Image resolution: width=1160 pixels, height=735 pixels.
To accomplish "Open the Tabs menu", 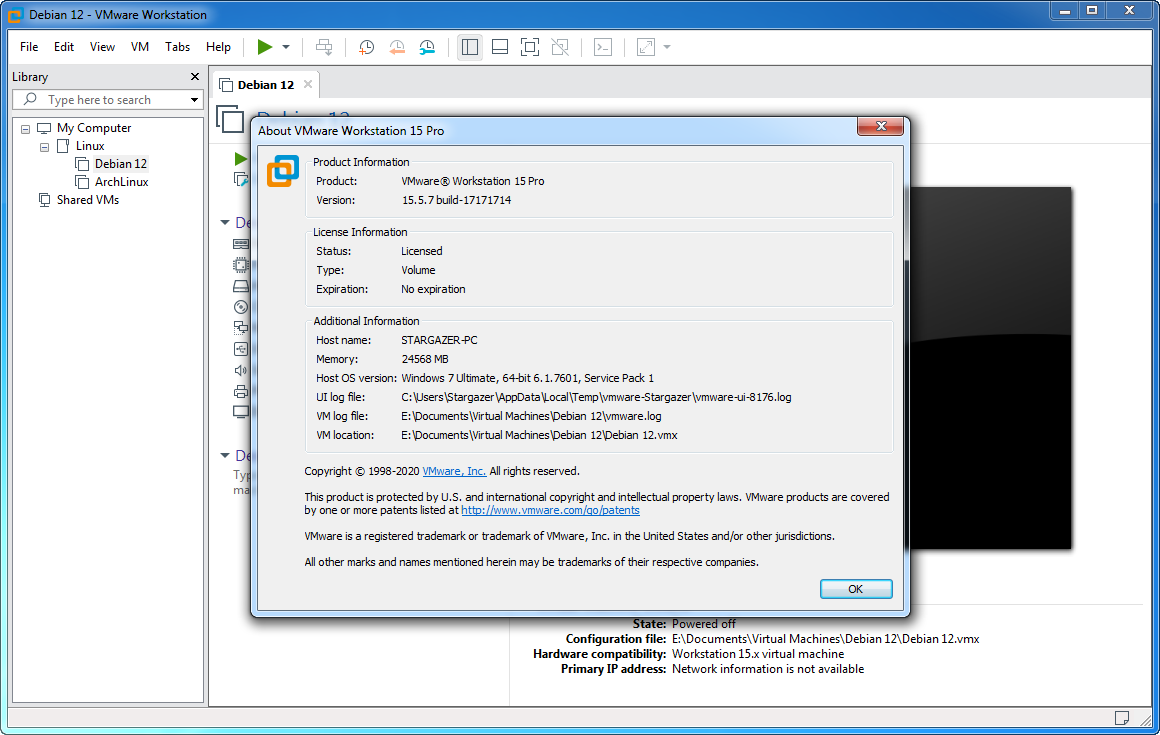I will click(x=177, y=47).
